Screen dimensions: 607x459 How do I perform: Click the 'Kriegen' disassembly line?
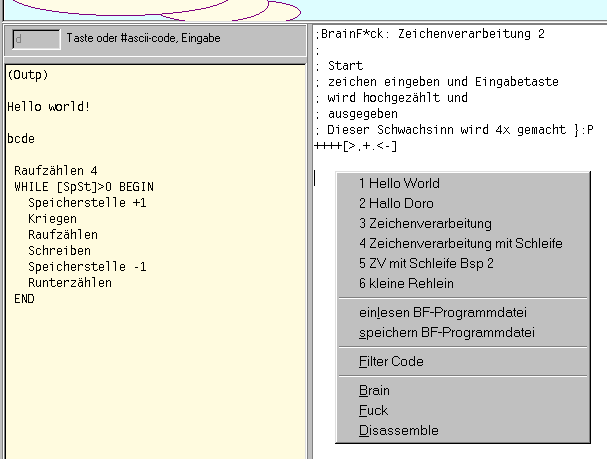click(x=52, y=219)
